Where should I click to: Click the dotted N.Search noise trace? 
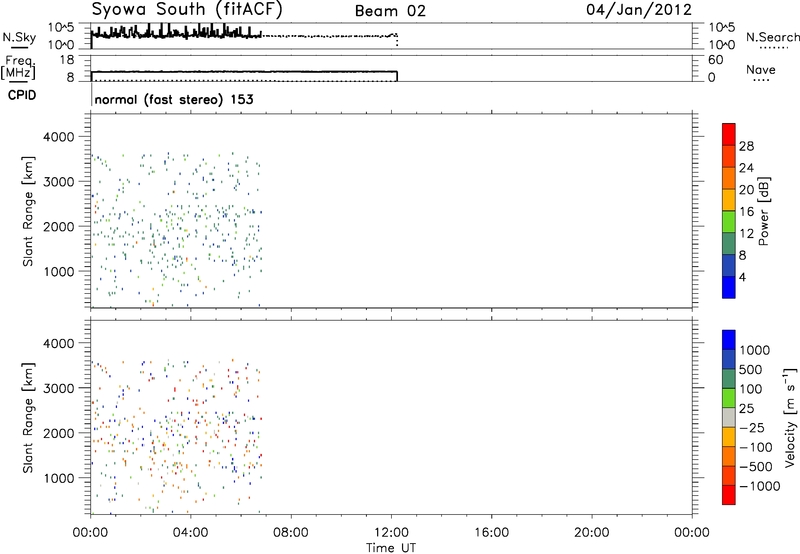click(329, 36)
